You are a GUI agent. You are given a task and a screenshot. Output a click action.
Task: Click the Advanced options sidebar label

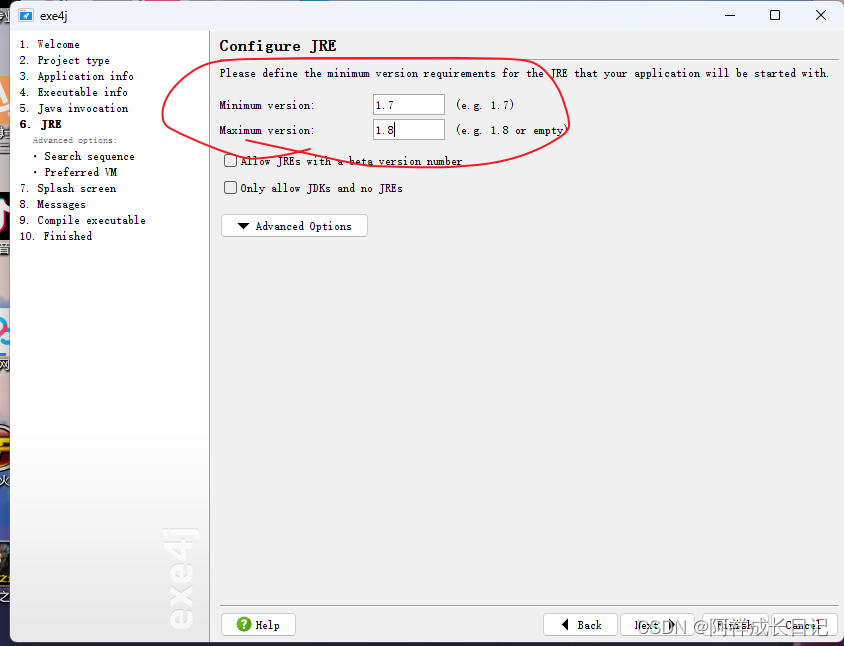(75, 140)
